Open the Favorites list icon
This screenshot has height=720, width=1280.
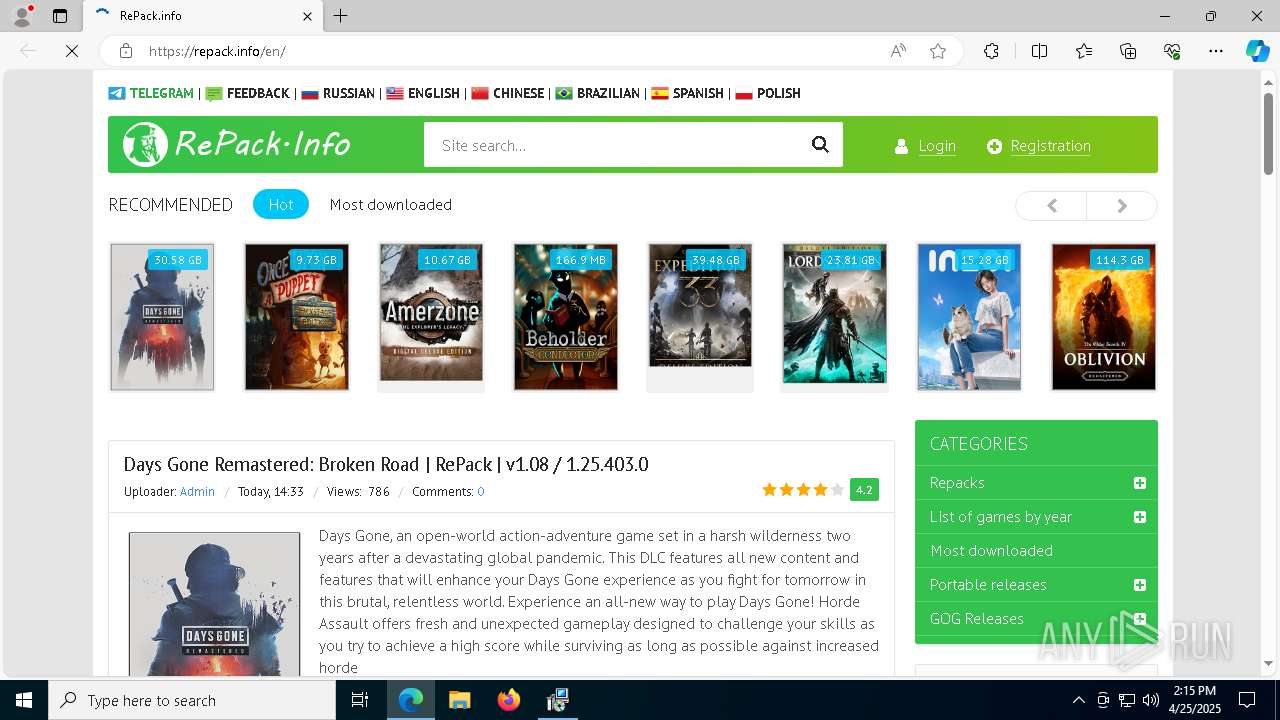[1084, 51]
